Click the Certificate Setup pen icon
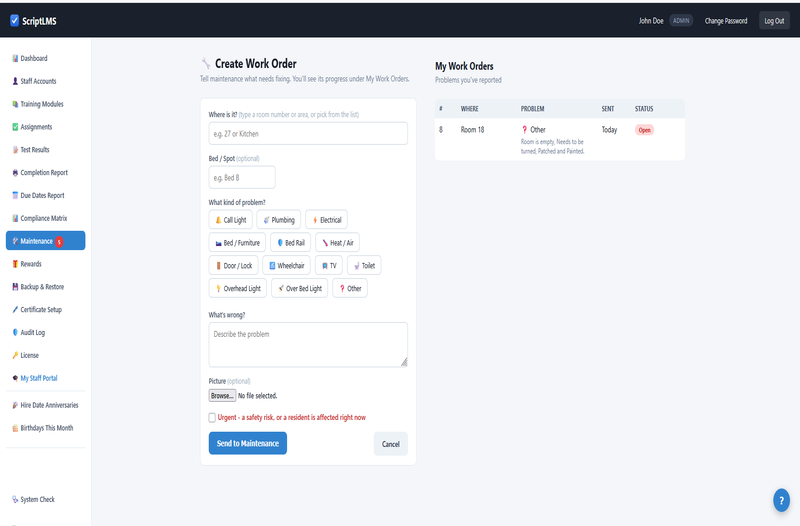The image size is (800, 526). coord(15,310)
